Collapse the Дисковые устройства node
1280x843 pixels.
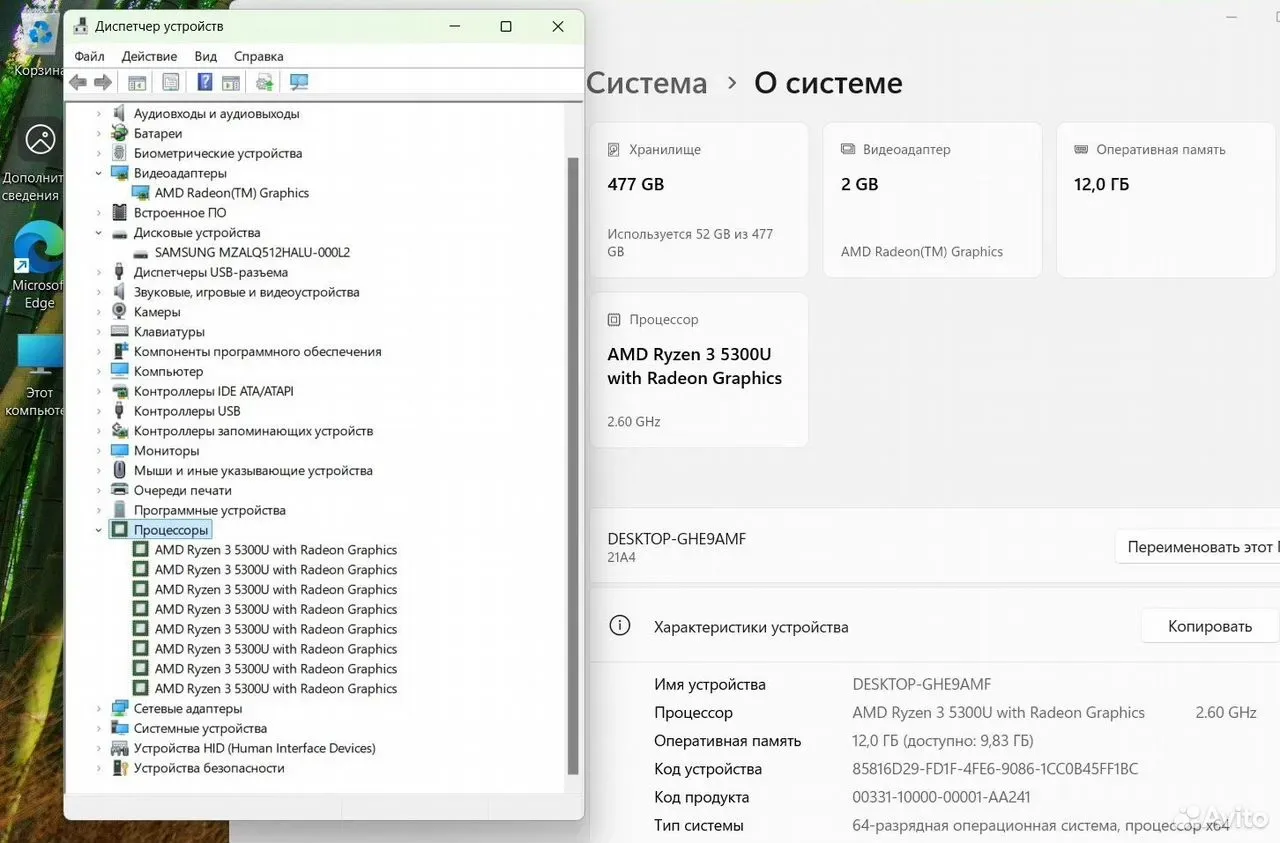tap(99, 233)
